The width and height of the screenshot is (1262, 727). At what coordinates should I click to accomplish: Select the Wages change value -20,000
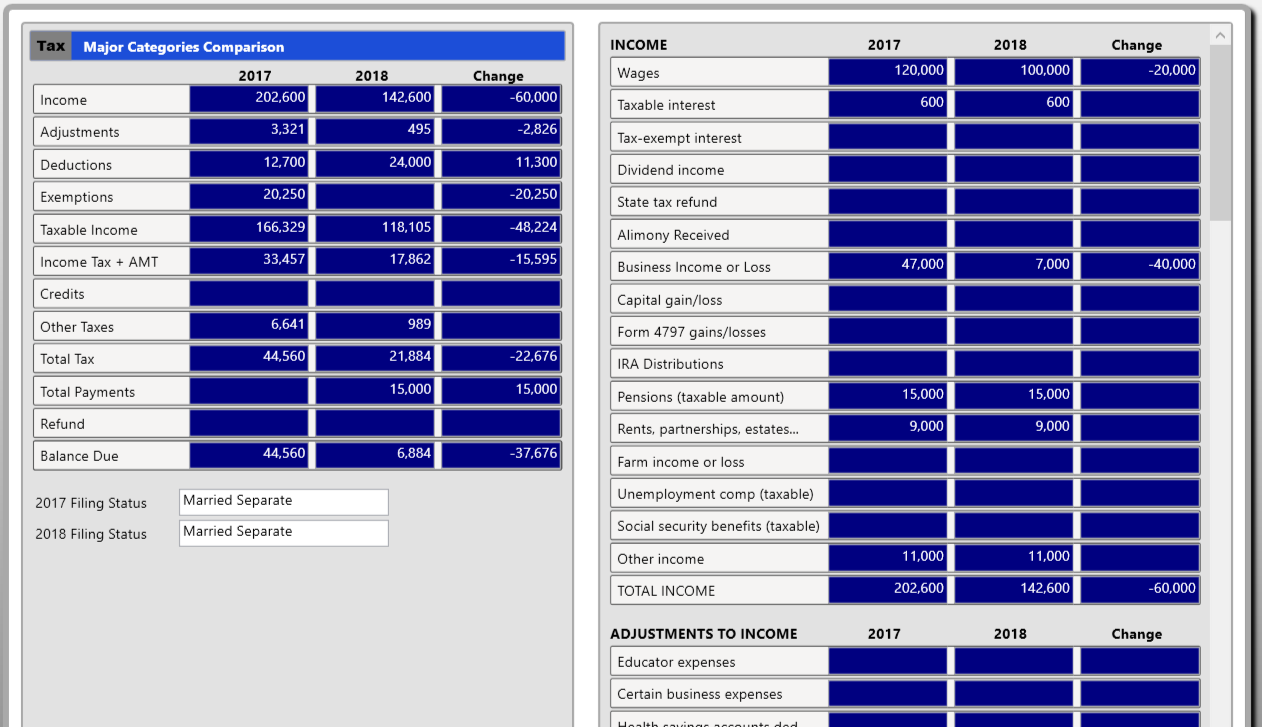[x=1140, y=72]
